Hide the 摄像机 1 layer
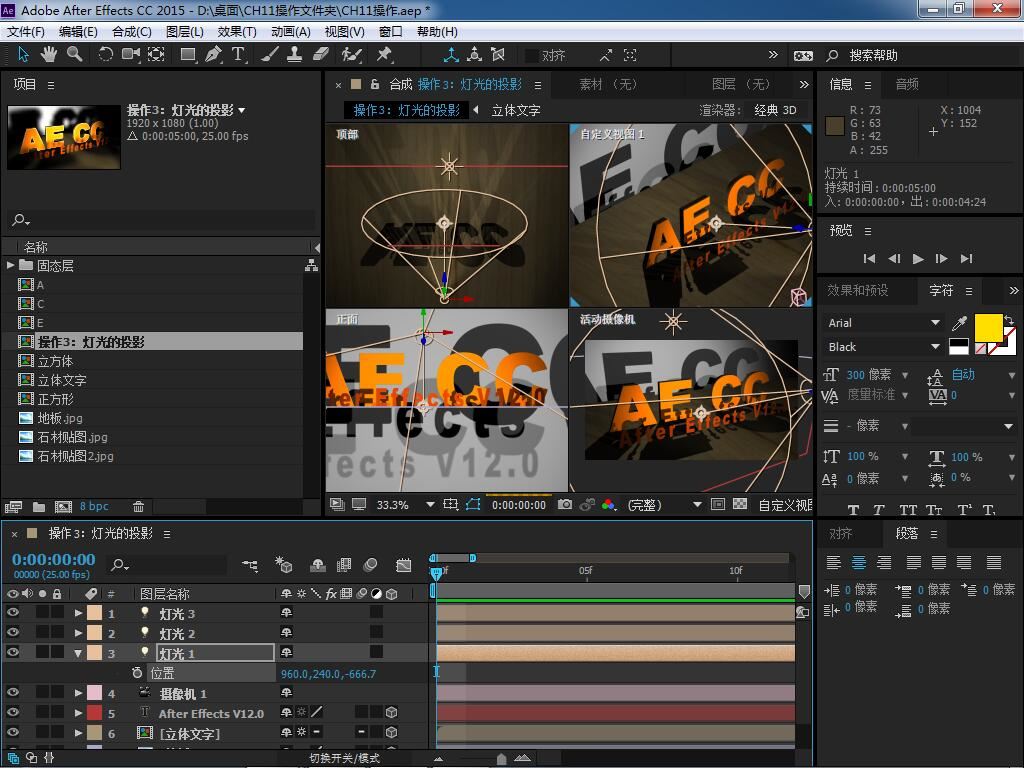 [x=12, y=692]
